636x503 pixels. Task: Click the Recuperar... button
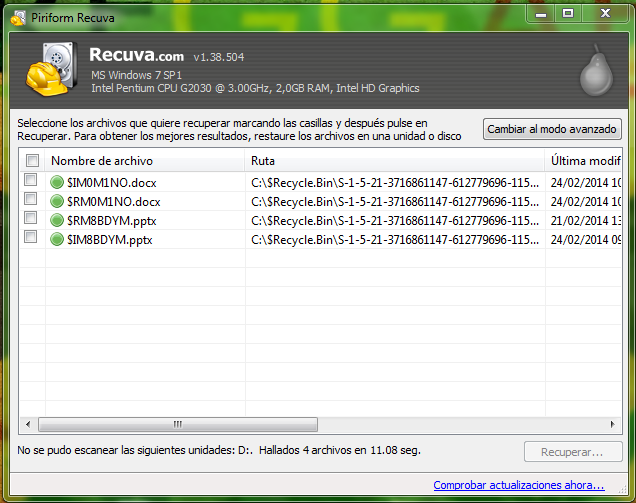(573, 452)
